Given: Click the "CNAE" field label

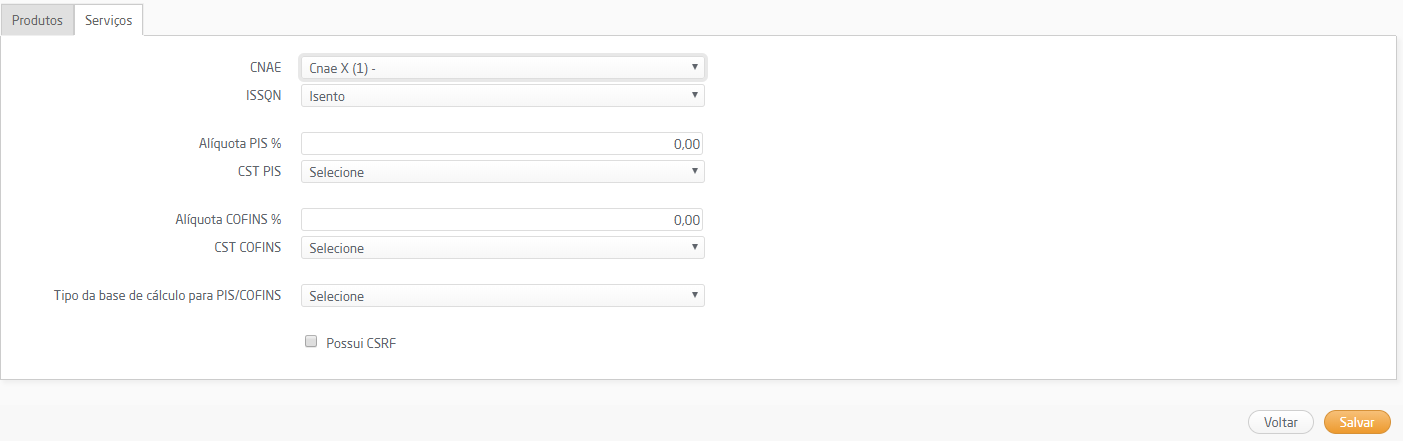Looking at the screenshot, I should pos(265,68).
